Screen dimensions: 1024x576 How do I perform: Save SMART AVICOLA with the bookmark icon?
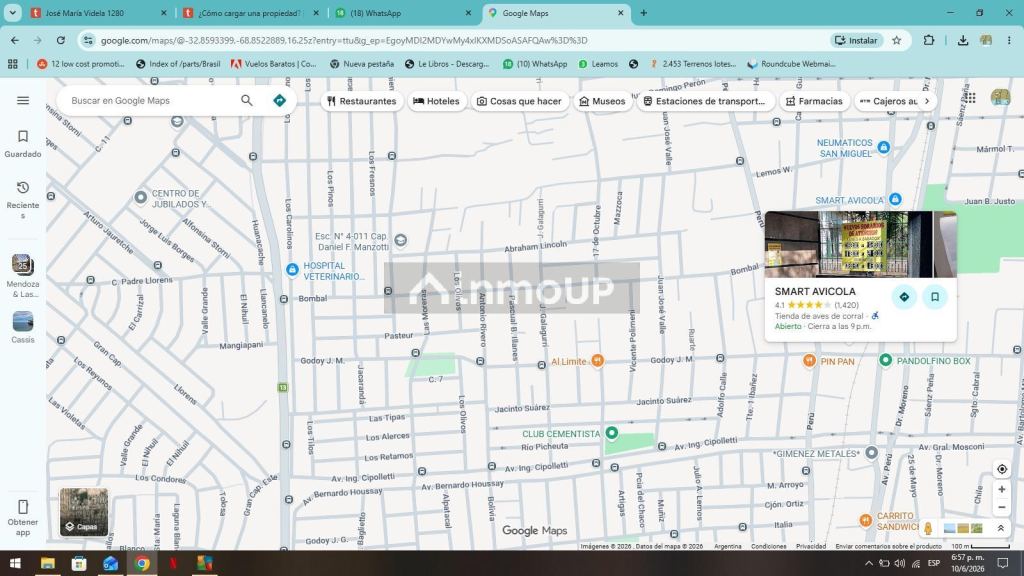point(935,297)
